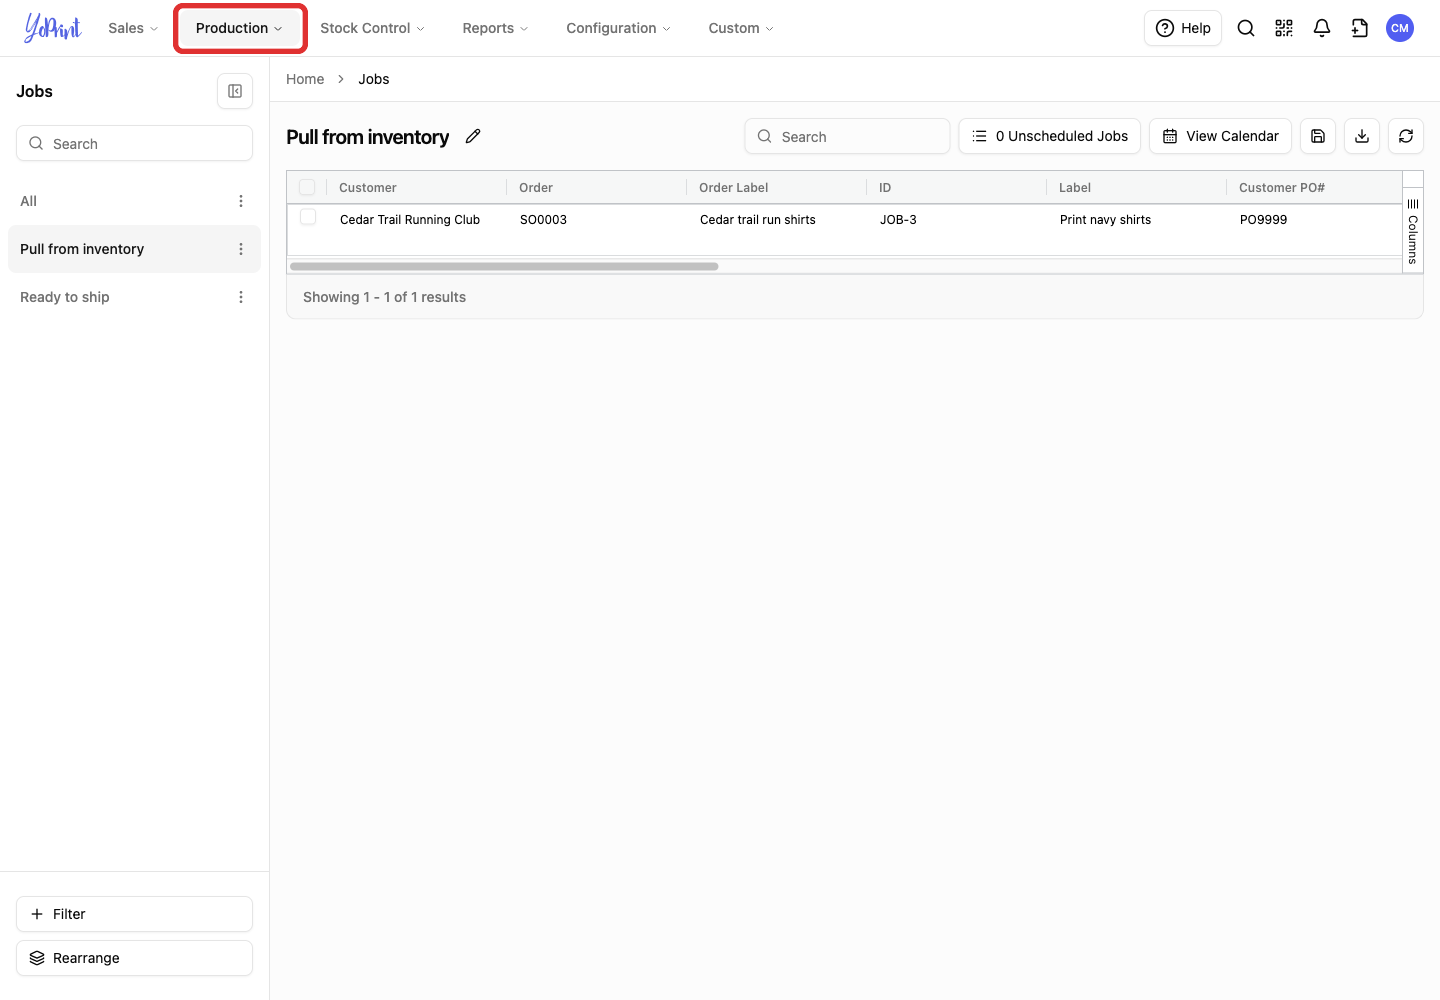1440x1000 pixels.
Task: Expand the Production menu
Action: pos(239,28)
